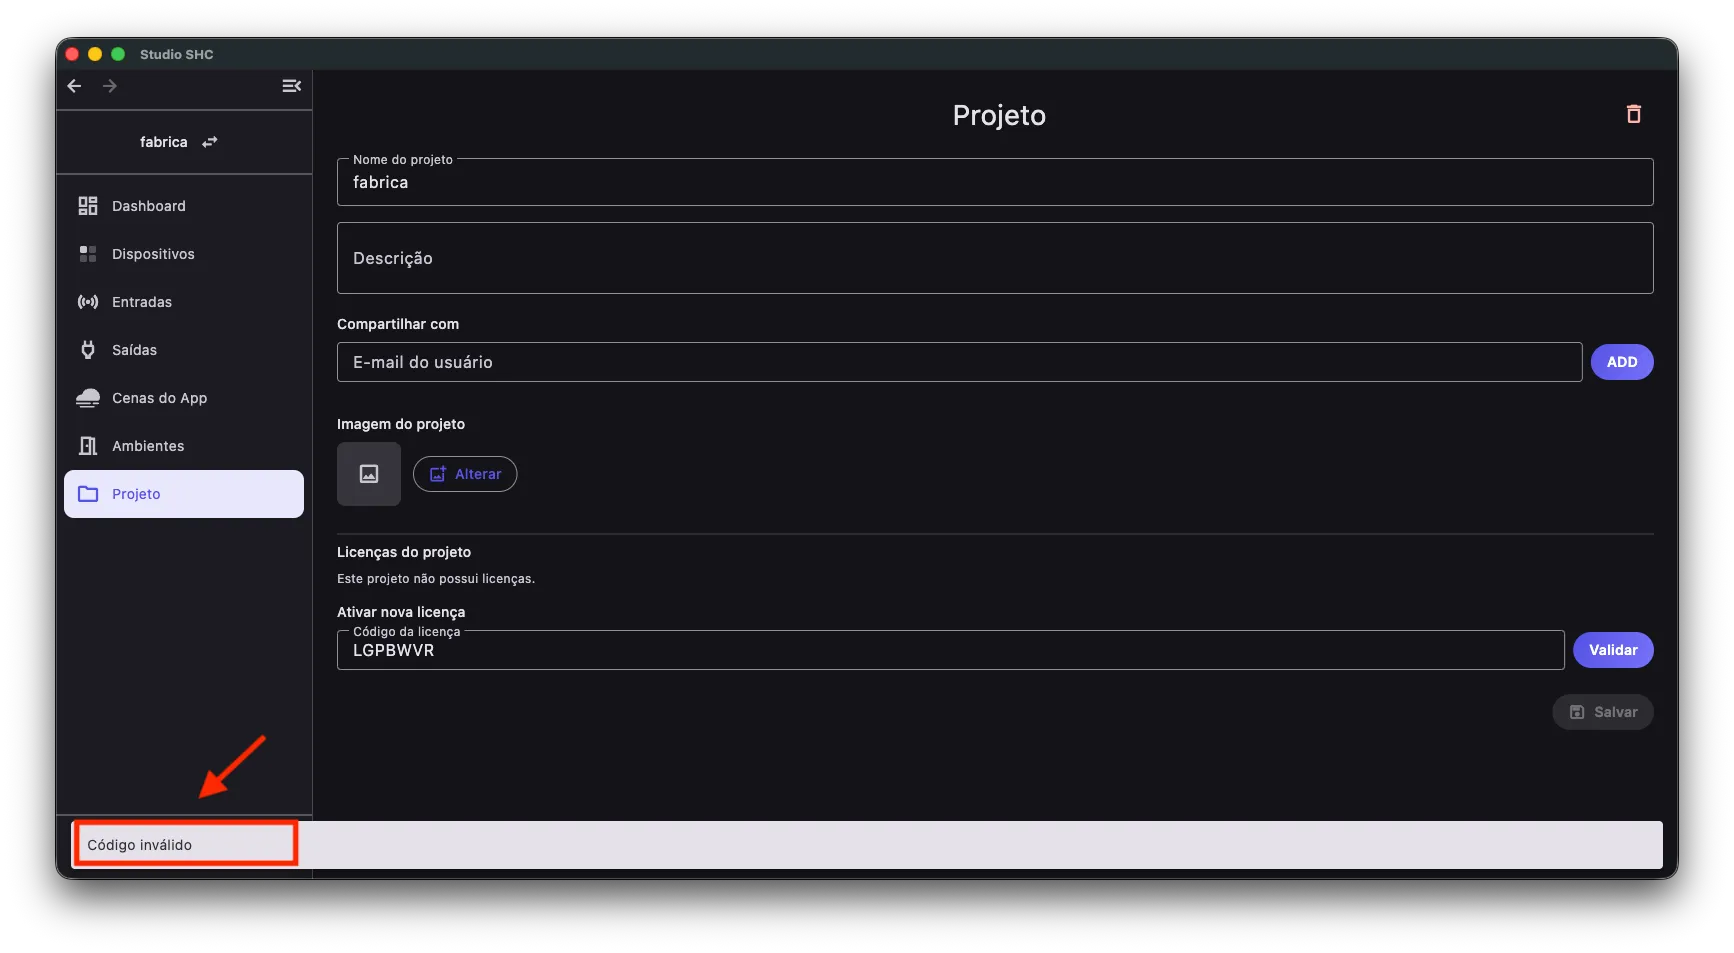Click the forward arrow navigation icon

click(110, 86)
